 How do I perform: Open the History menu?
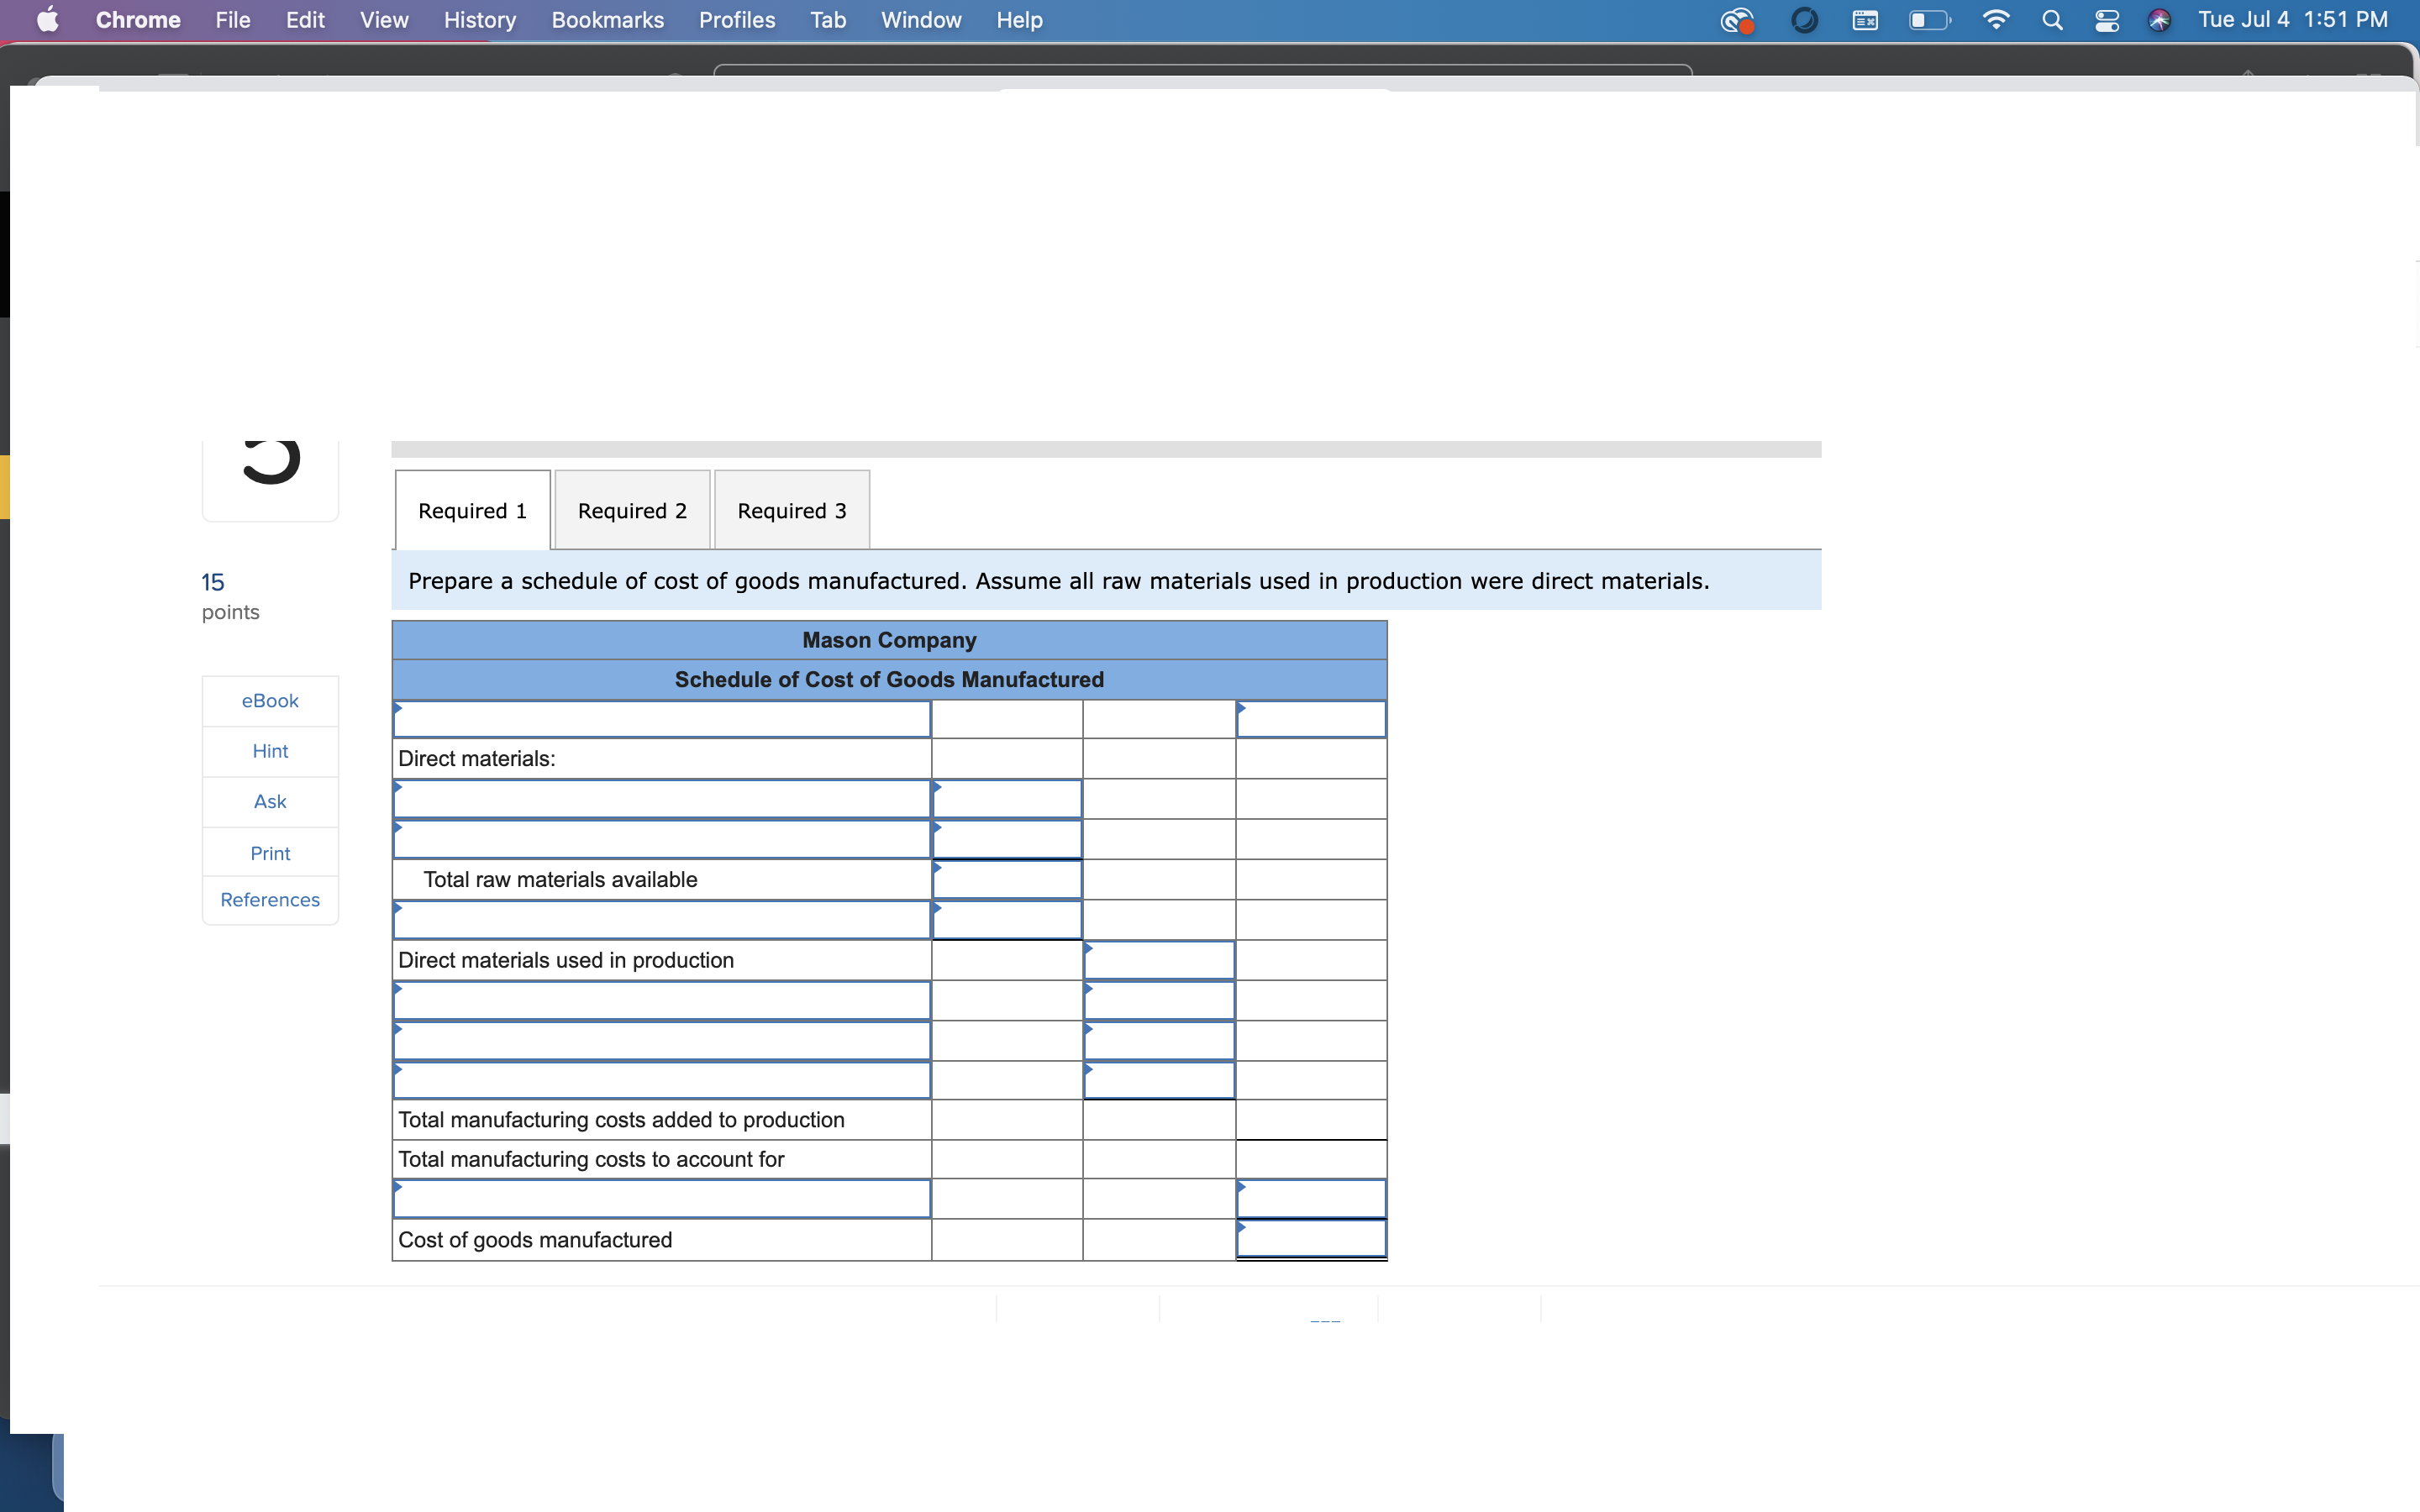[x=480, y=20]
